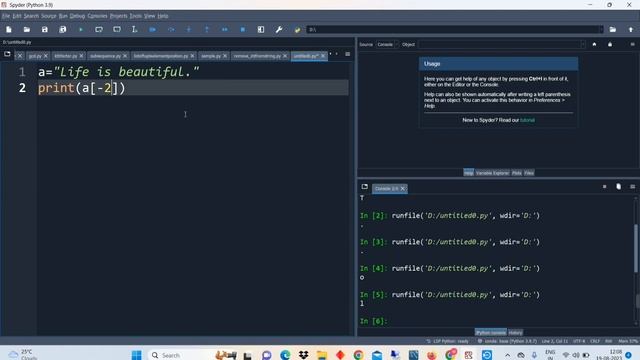Switch to the Plots tab
The height and width of the screenshot is (360, 640).
click(x=517, y=173)
